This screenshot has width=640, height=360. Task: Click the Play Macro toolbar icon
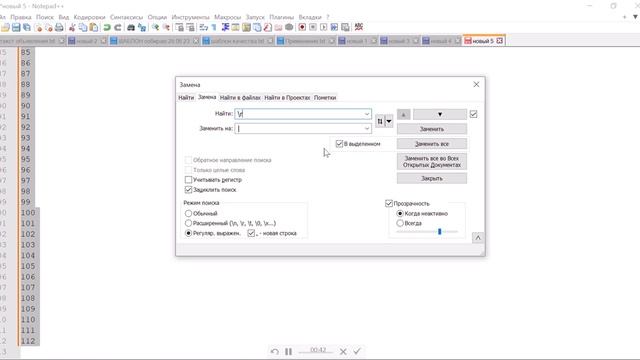tap(324, 27)
